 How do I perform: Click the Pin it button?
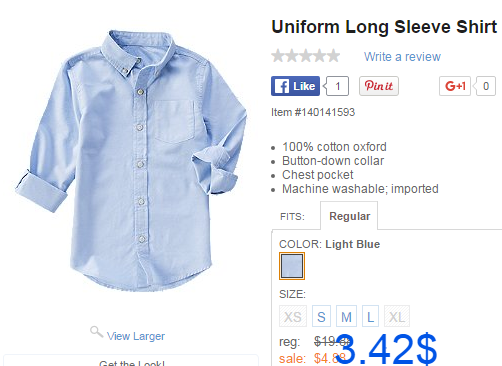(x=379, y=86)
